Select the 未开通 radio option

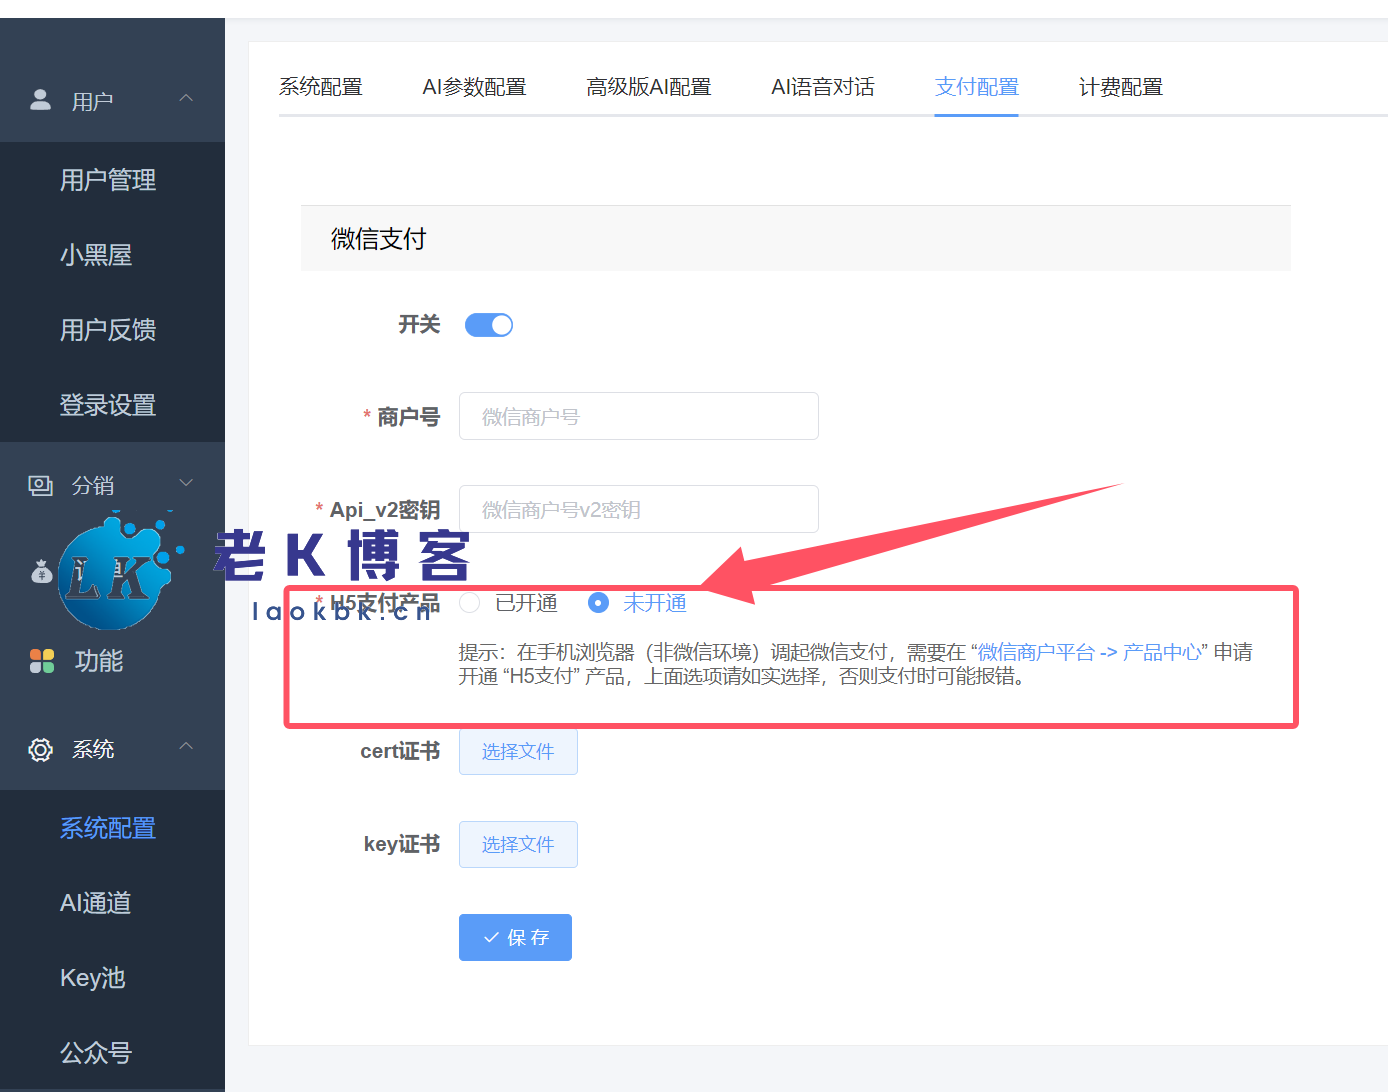coord(598,603)
